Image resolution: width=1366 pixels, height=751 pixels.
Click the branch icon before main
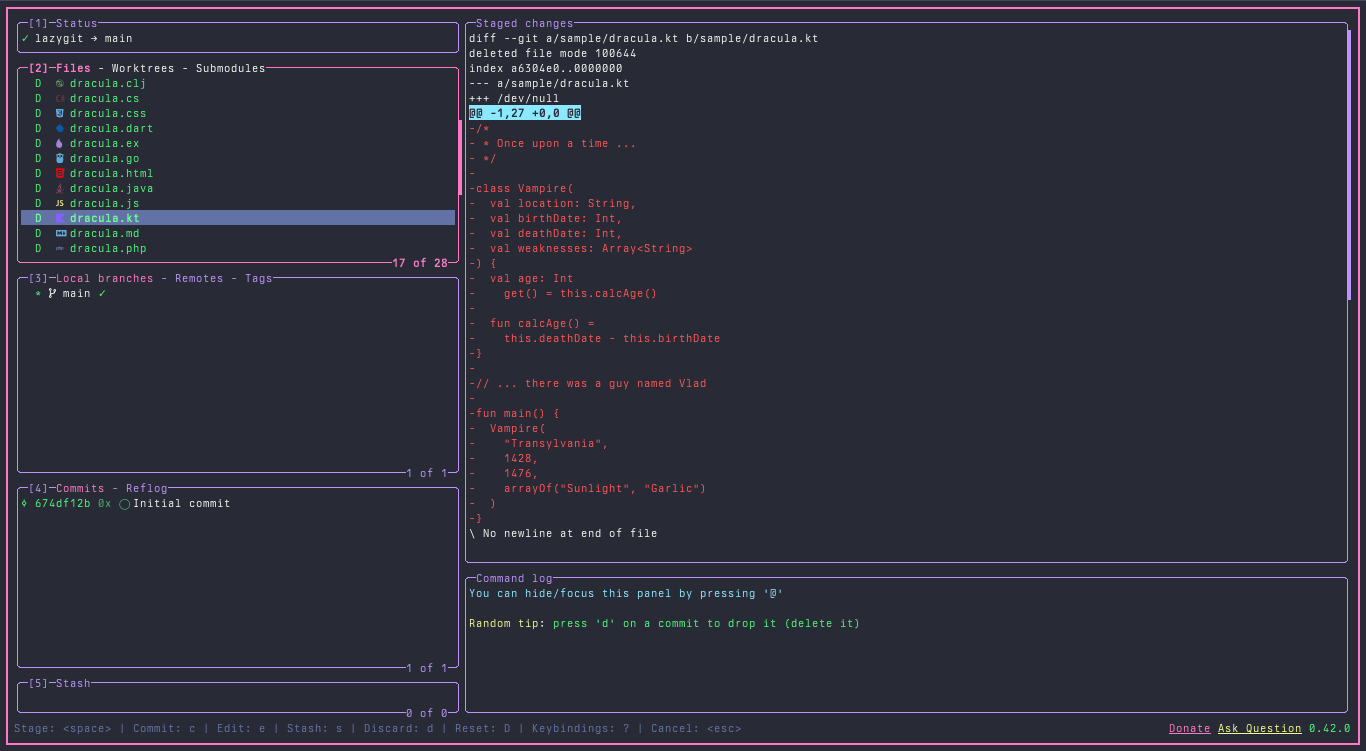[51, 293]
